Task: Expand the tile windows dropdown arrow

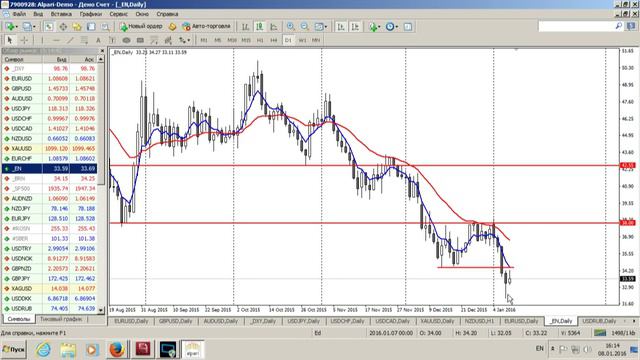Action: [326, 27]
